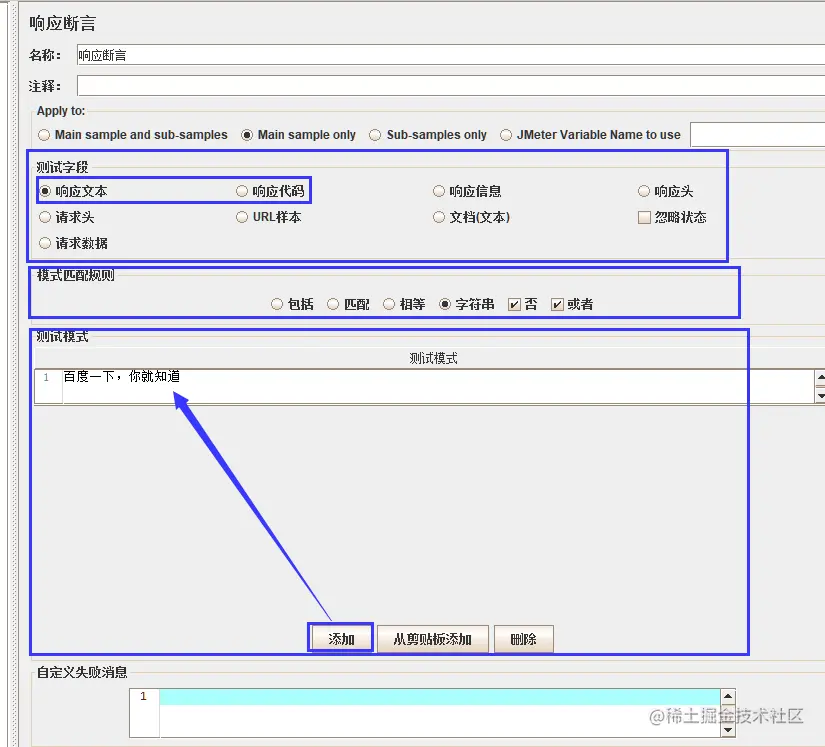Select Sub-samples only radio
The image size is (825, 747).
(x=375, y=135)
